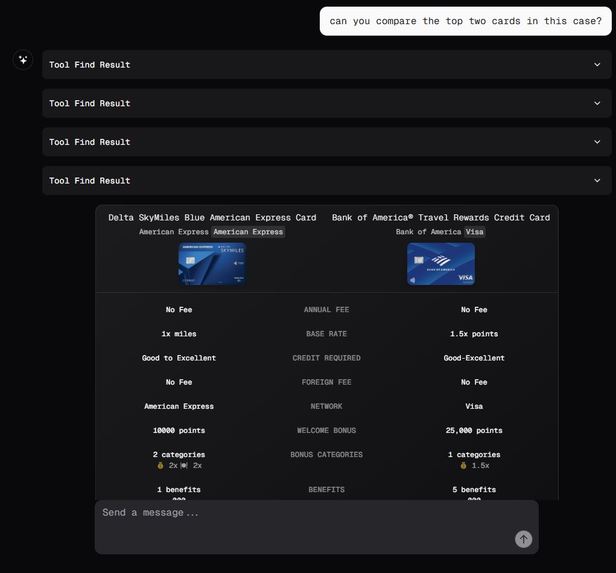Click the FOREIGN FEE row label
This screenshot has width=616, height=573.
click(x=326, y=382)
